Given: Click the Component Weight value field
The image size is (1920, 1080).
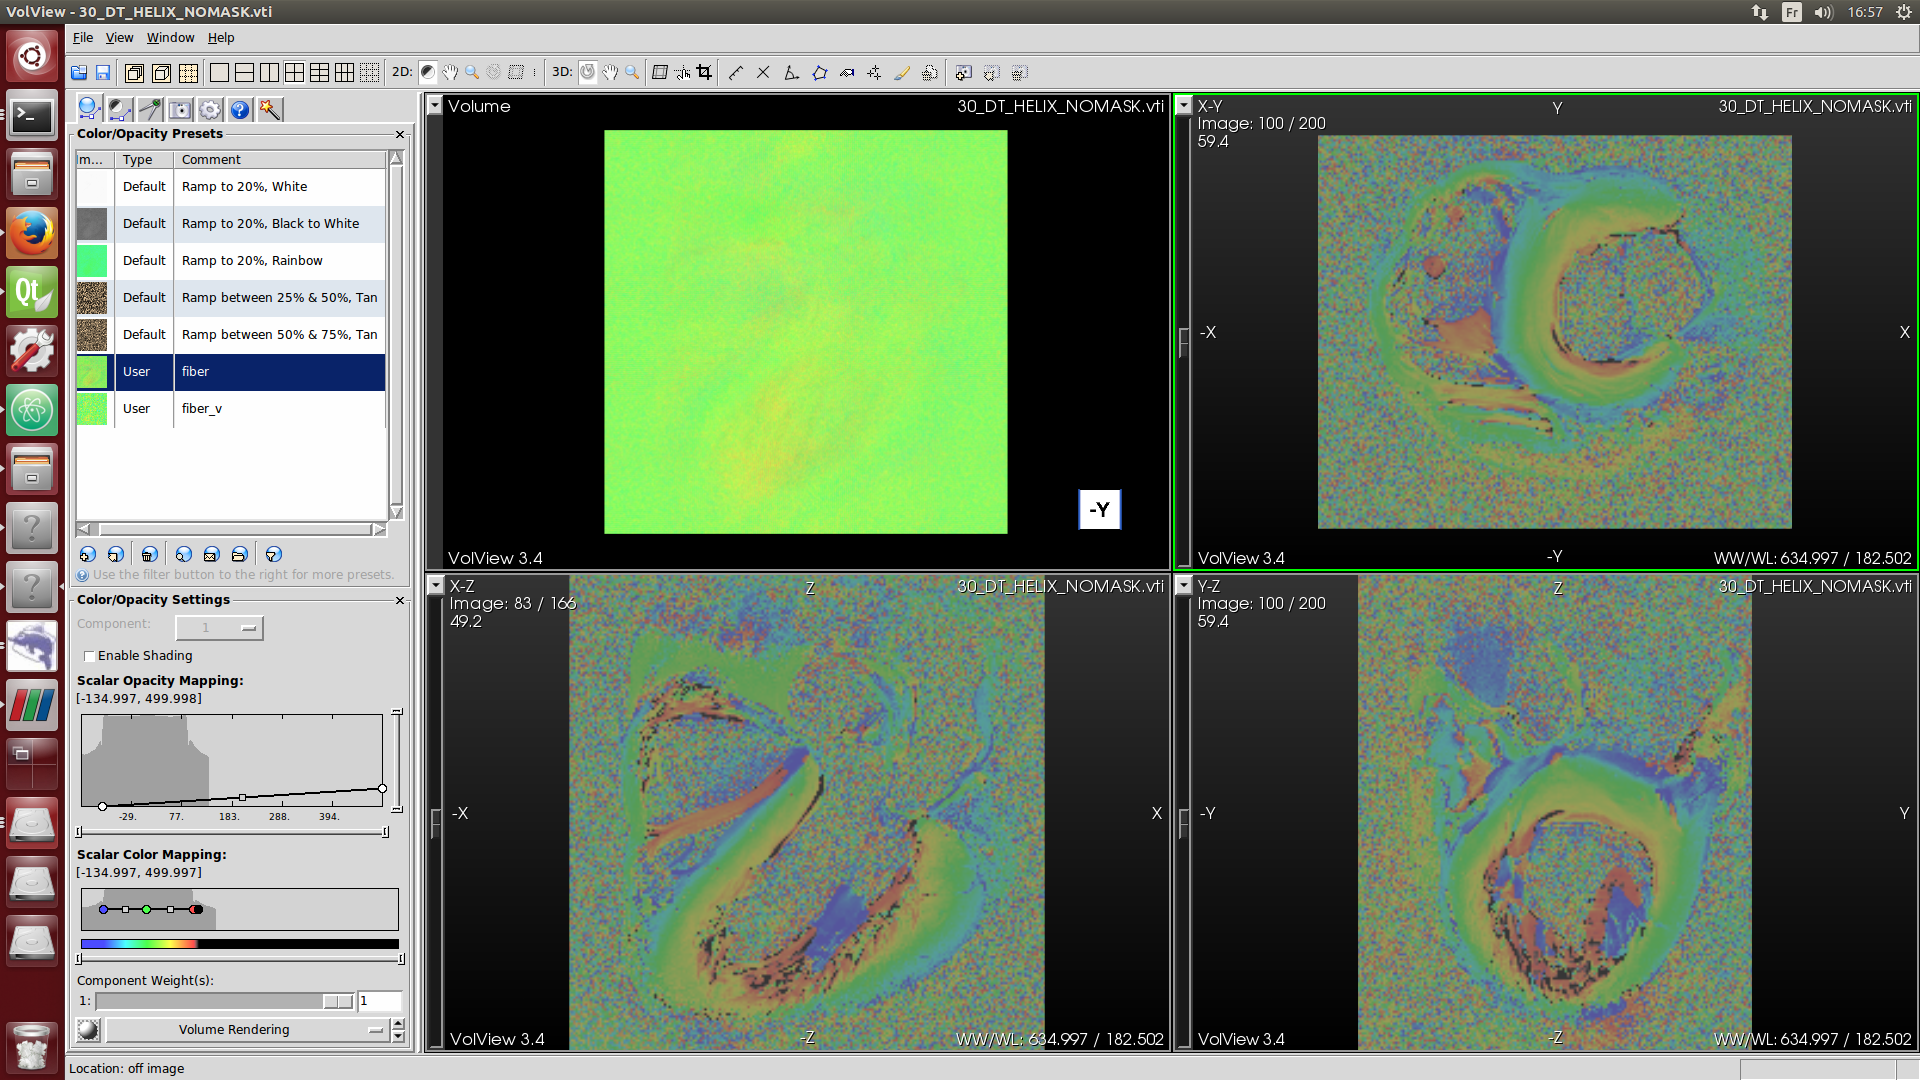Looking at the screenshot, I should tap(380, 1001).
